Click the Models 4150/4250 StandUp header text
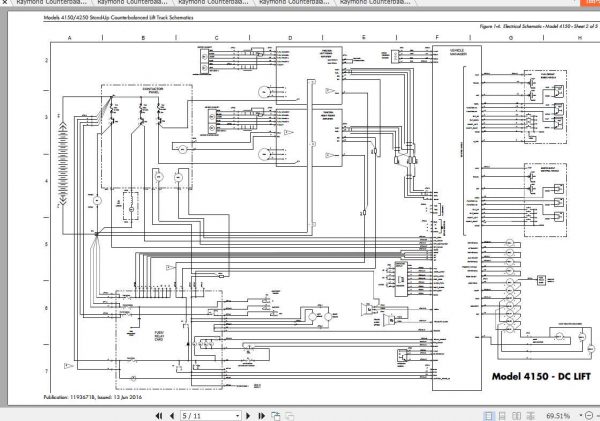 (118, 17)
